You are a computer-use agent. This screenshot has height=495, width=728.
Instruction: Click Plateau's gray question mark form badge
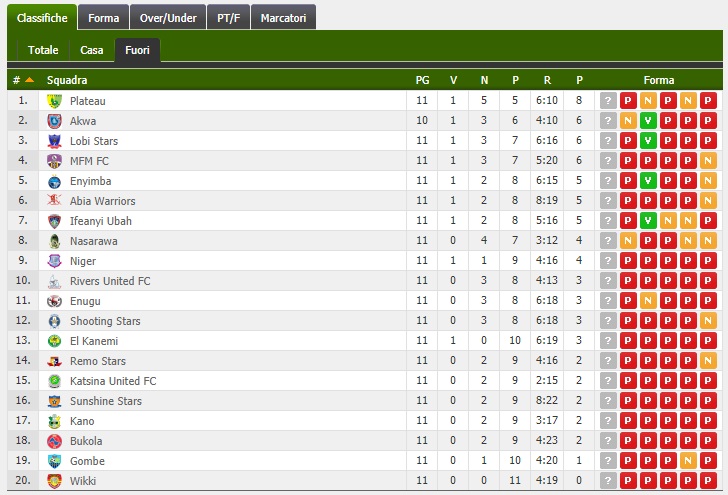(608, 101)
